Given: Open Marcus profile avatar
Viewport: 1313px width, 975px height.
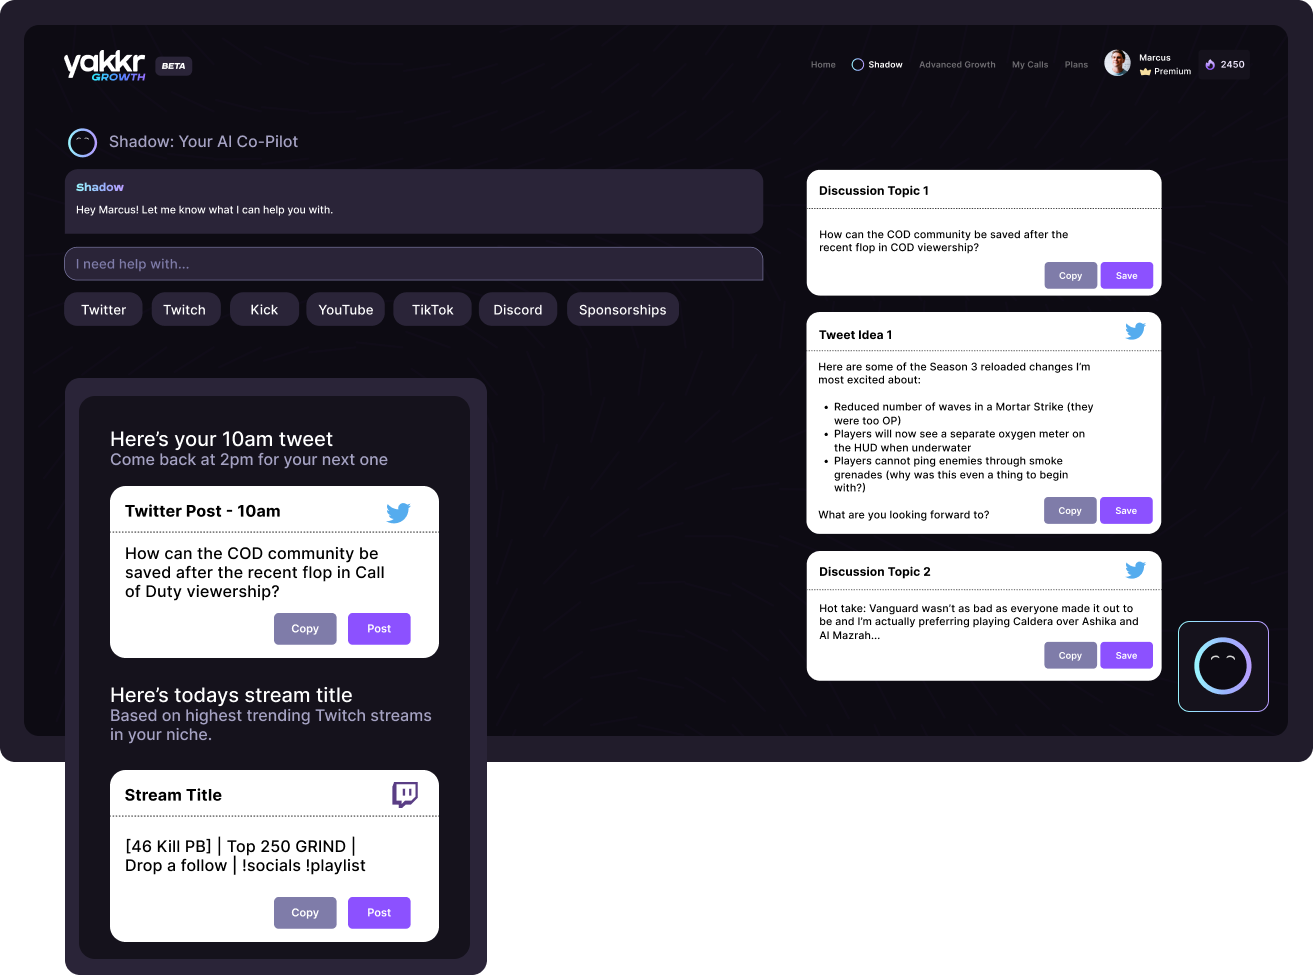Looking at the screenshot, I should tap(1117, 63).
